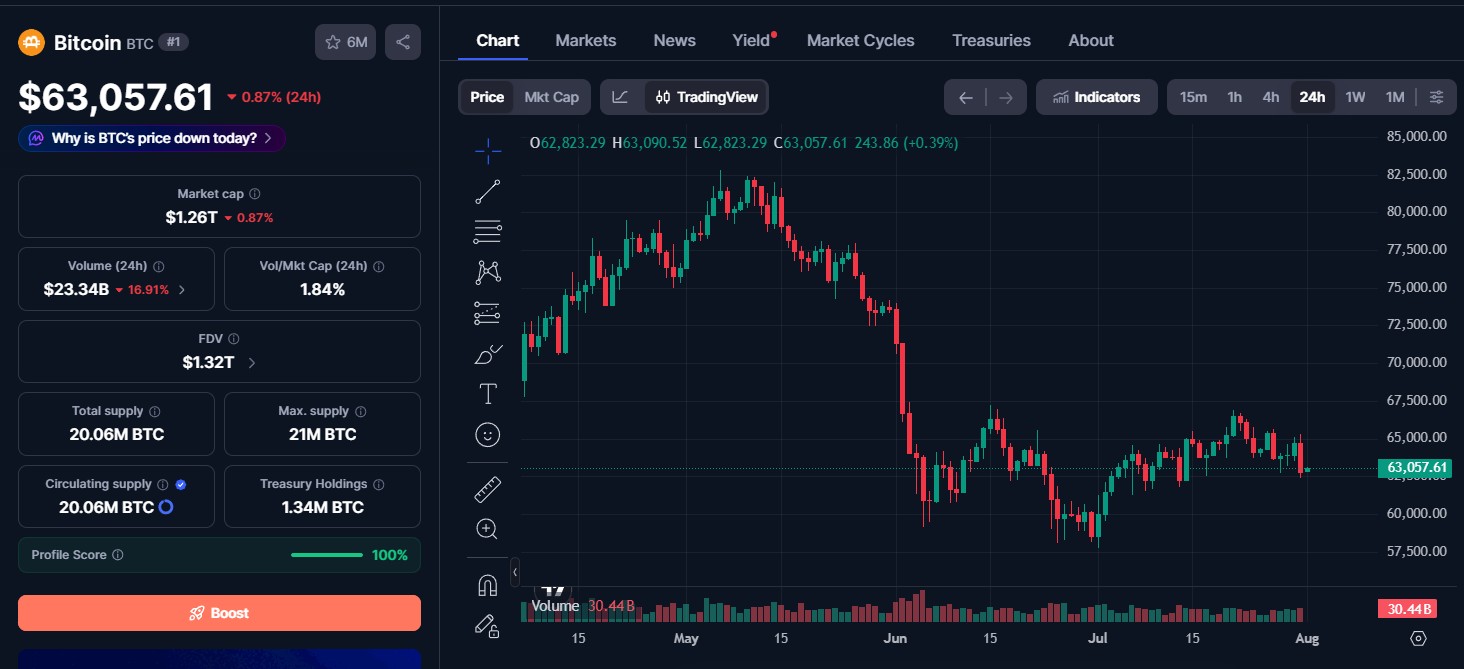Collapse the drawing toolbar with the arrow handle

coord(515,572)
